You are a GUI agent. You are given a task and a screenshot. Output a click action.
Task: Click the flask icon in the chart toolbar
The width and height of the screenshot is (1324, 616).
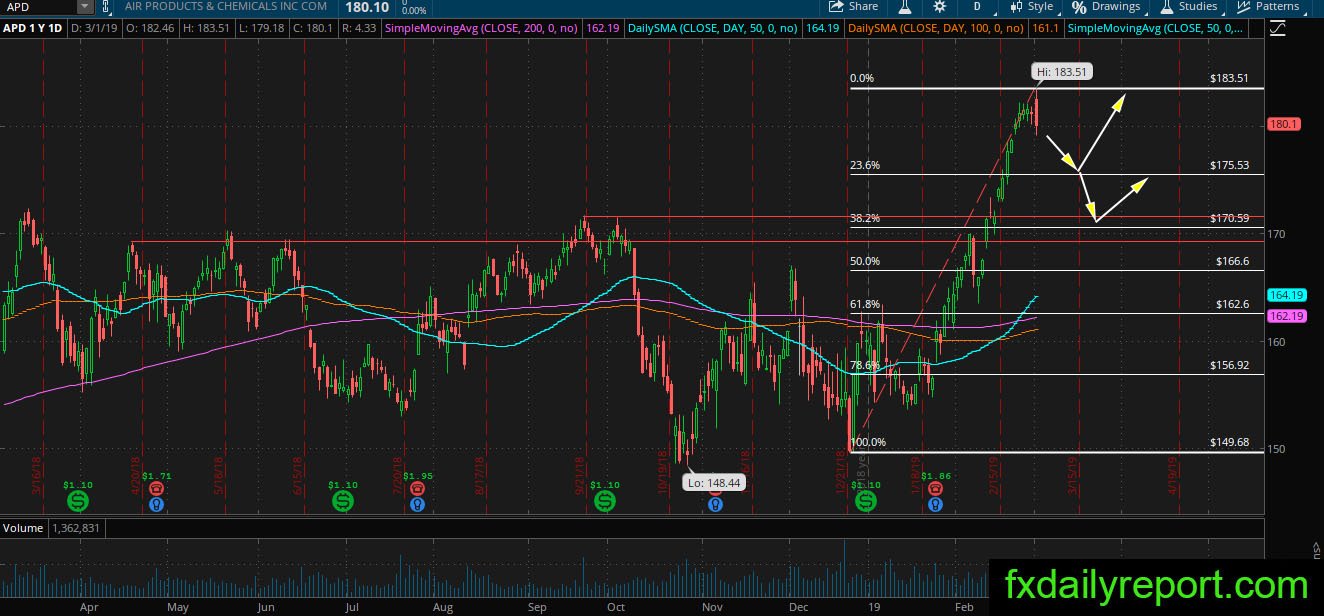905,6
